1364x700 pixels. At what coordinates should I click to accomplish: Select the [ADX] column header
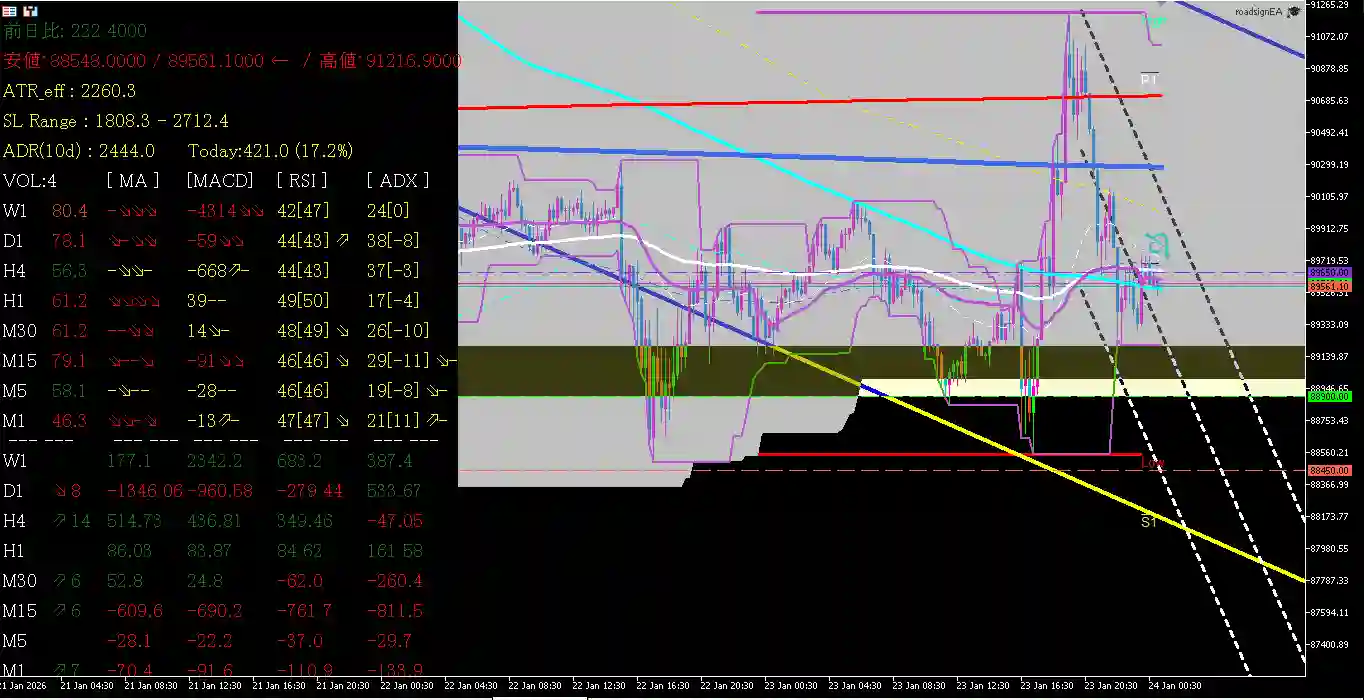[x=398, y=180]
